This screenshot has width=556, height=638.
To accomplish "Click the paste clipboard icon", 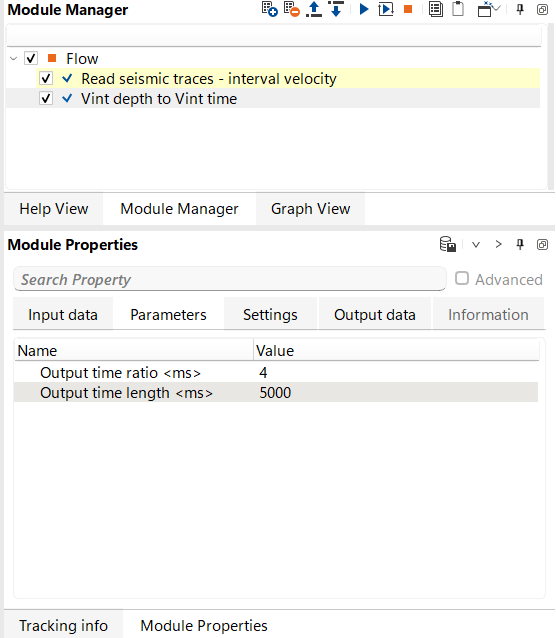I will coord(458,9).
